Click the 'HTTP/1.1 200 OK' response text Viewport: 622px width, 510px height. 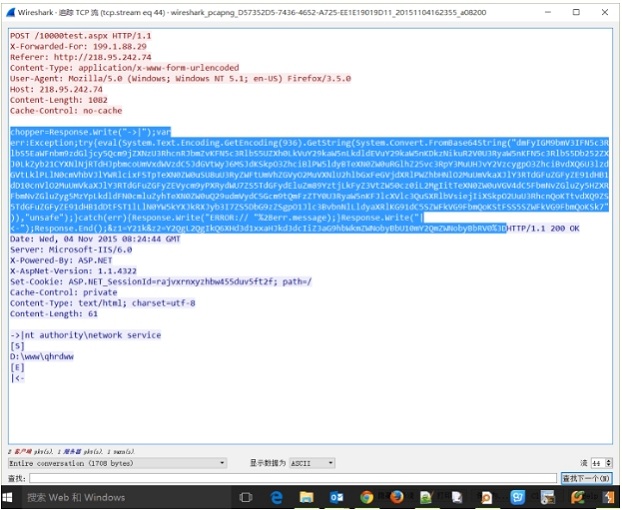(543, 228)
